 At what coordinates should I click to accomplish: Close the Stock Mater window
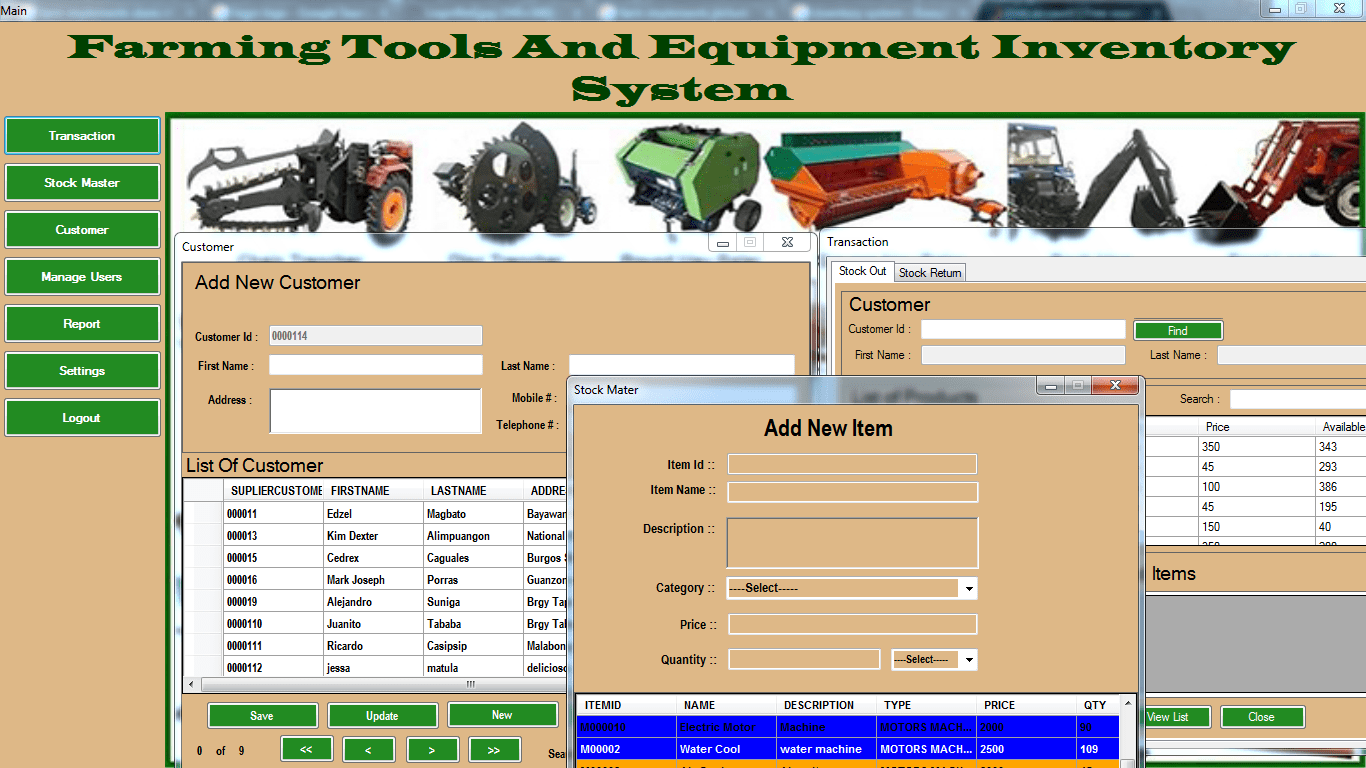(x=1115, y=386)
